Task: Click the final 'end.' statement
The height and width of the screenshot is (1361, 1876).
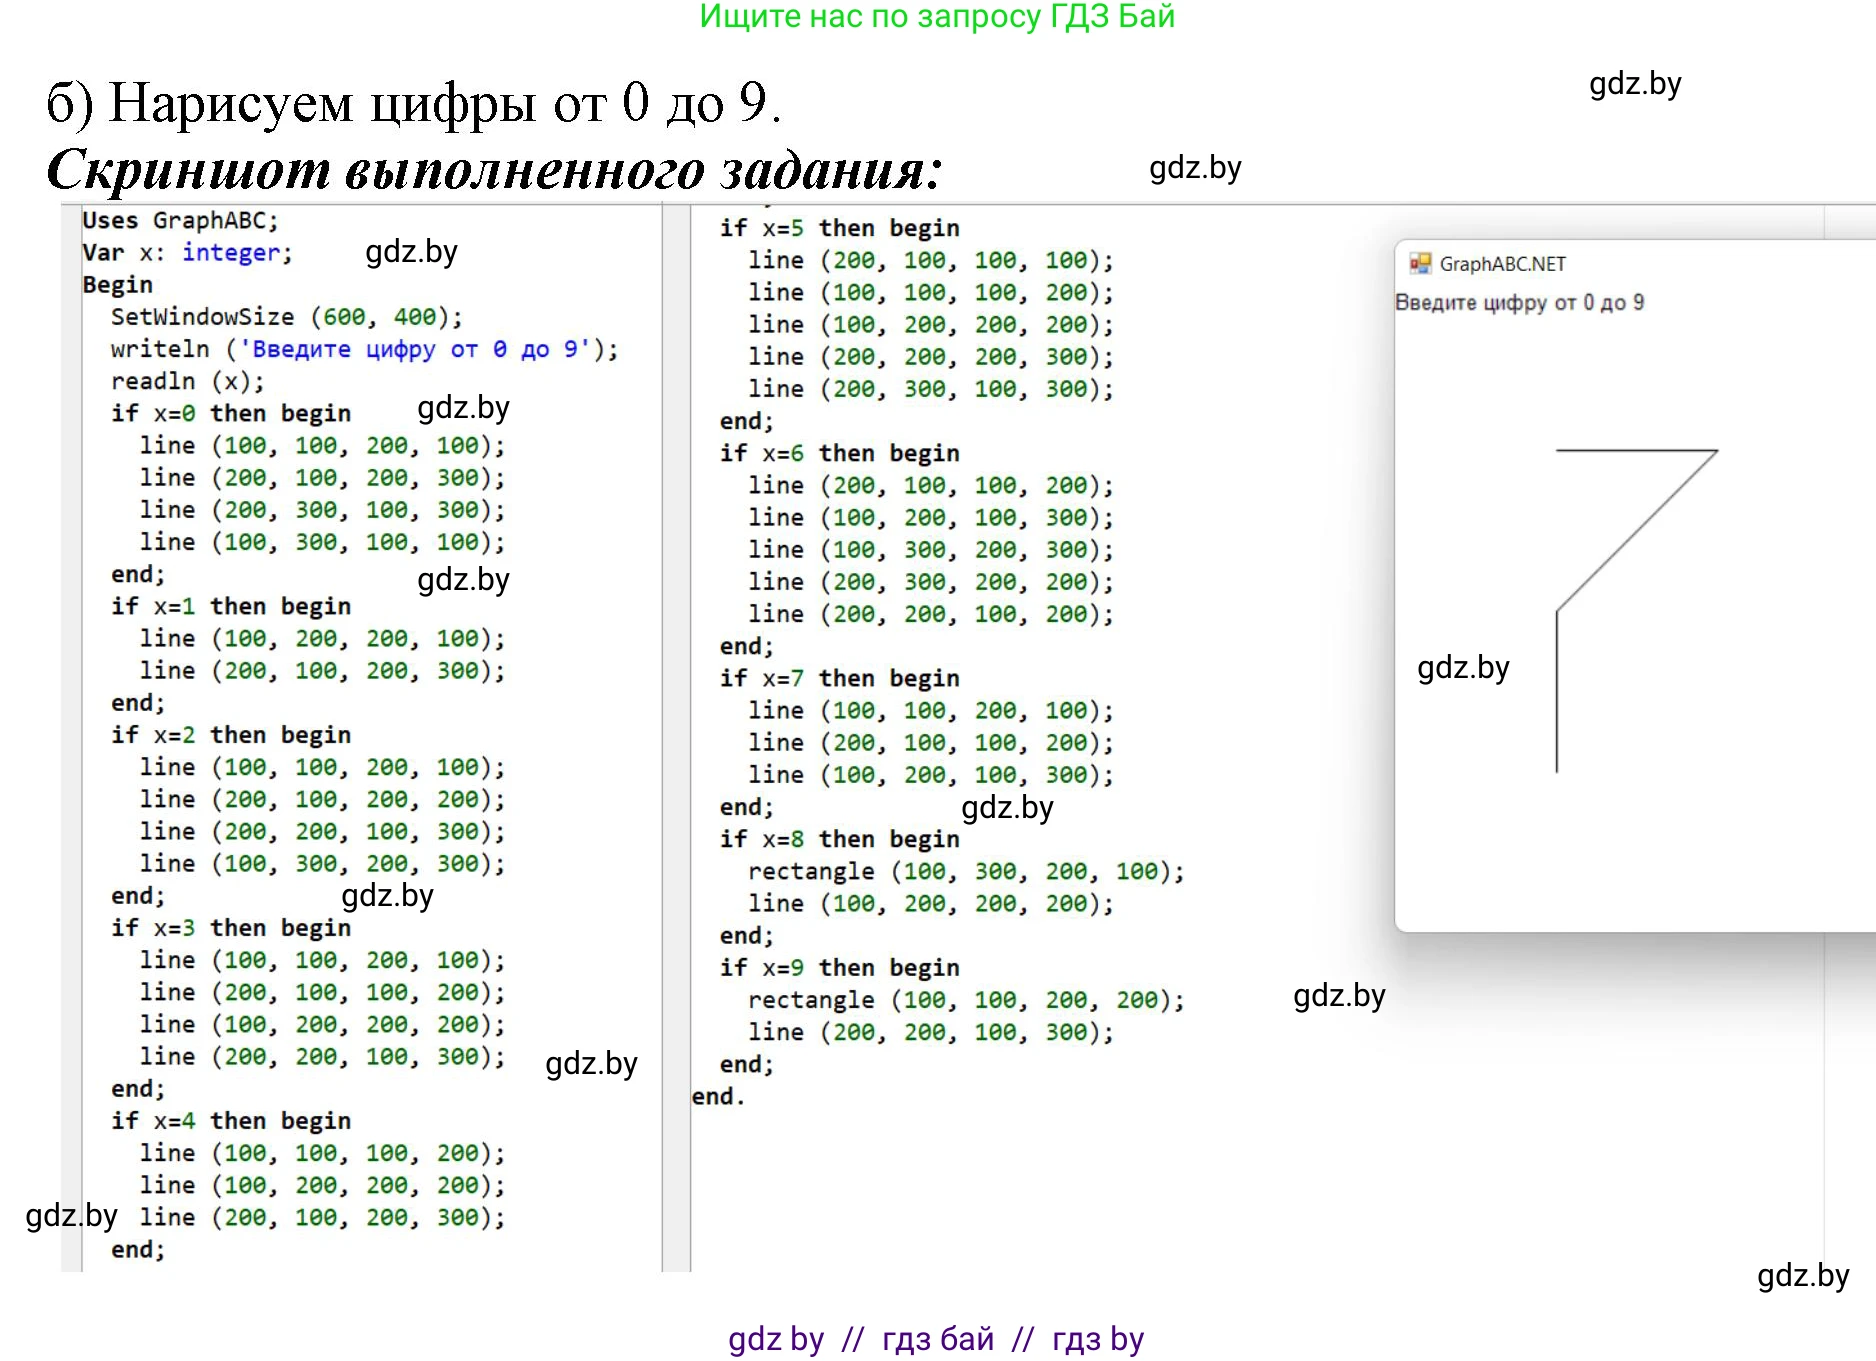Action: click(x=717, y=1096)
